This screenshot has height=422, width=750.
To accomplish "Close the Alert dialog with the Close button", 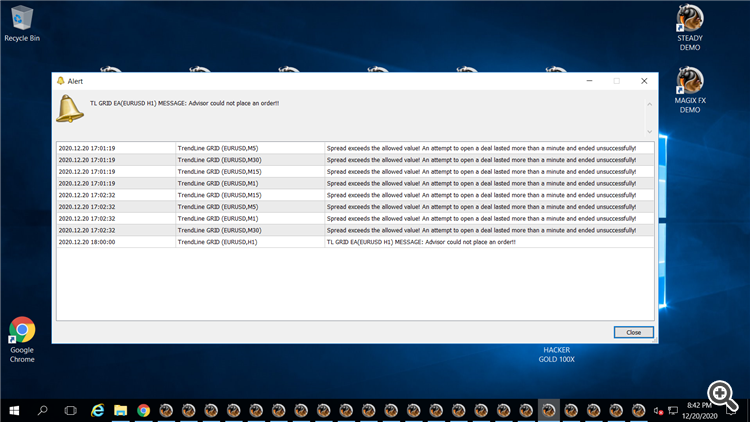I will tap(633, 332).
